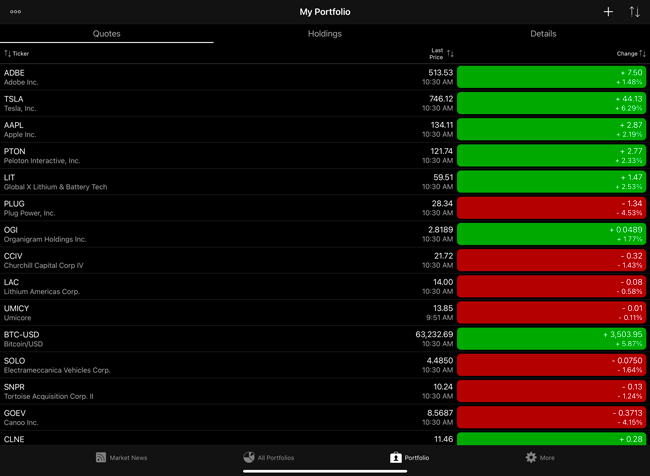Toggle PTON change box showing +2.77
The image size is (650, 476).
coord(551,155)
